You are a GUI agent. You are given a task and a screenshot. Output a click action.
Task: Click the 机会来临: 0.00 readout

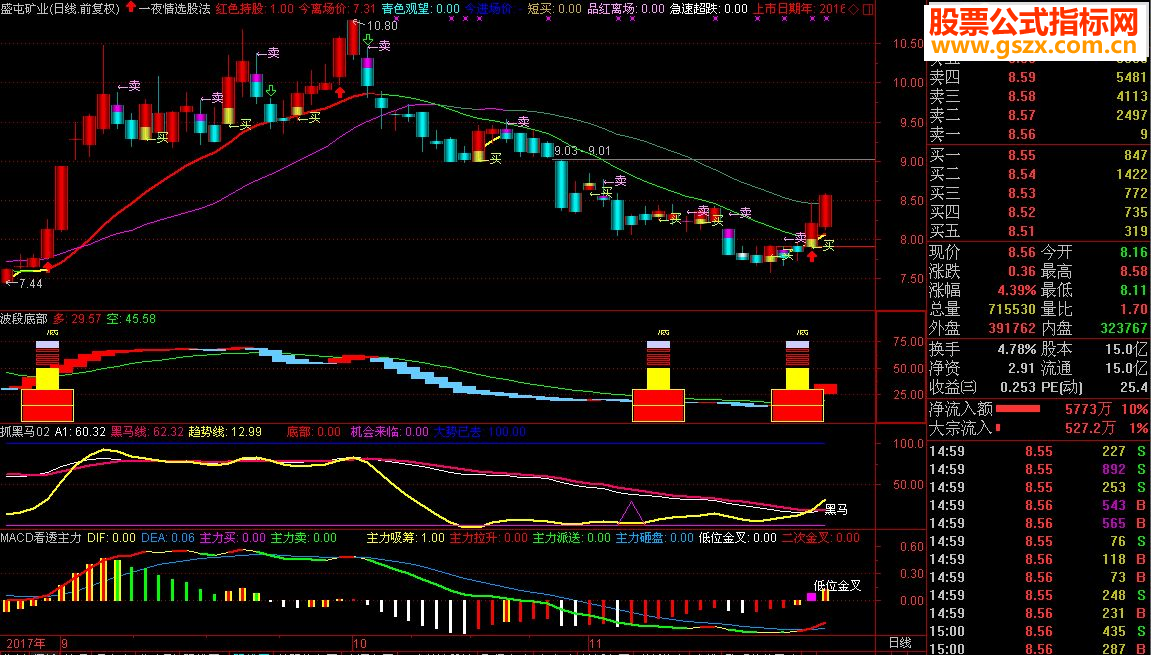pos(389,432)
